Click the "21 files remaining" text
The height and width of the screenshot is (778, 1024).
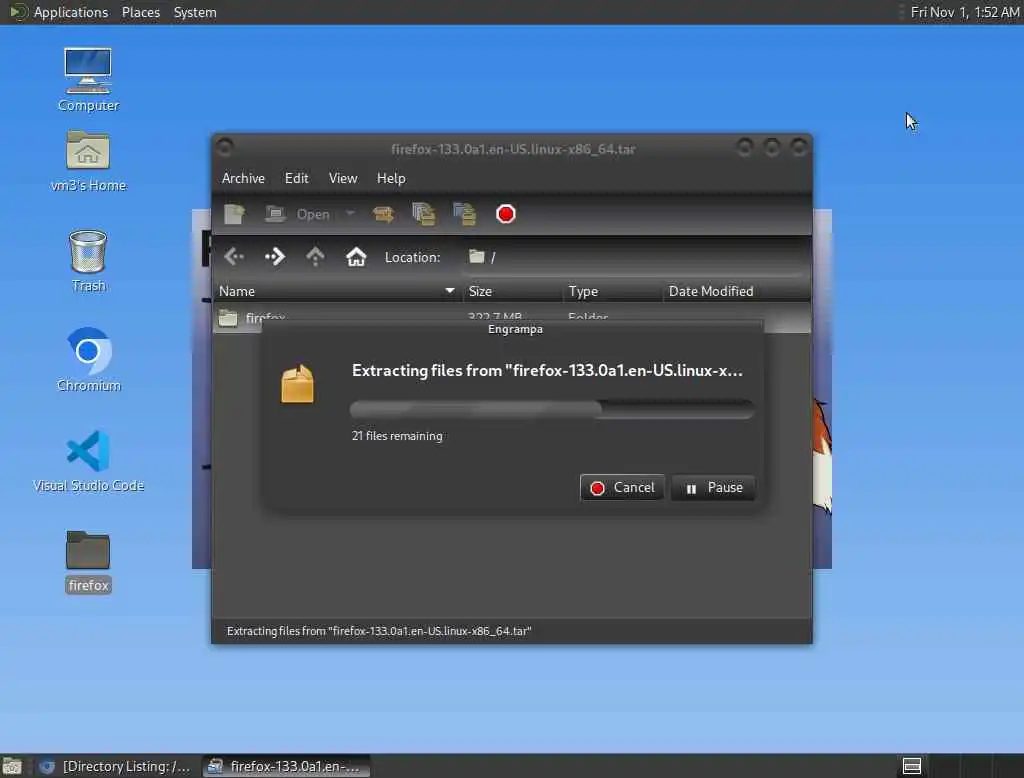[397, 436]
